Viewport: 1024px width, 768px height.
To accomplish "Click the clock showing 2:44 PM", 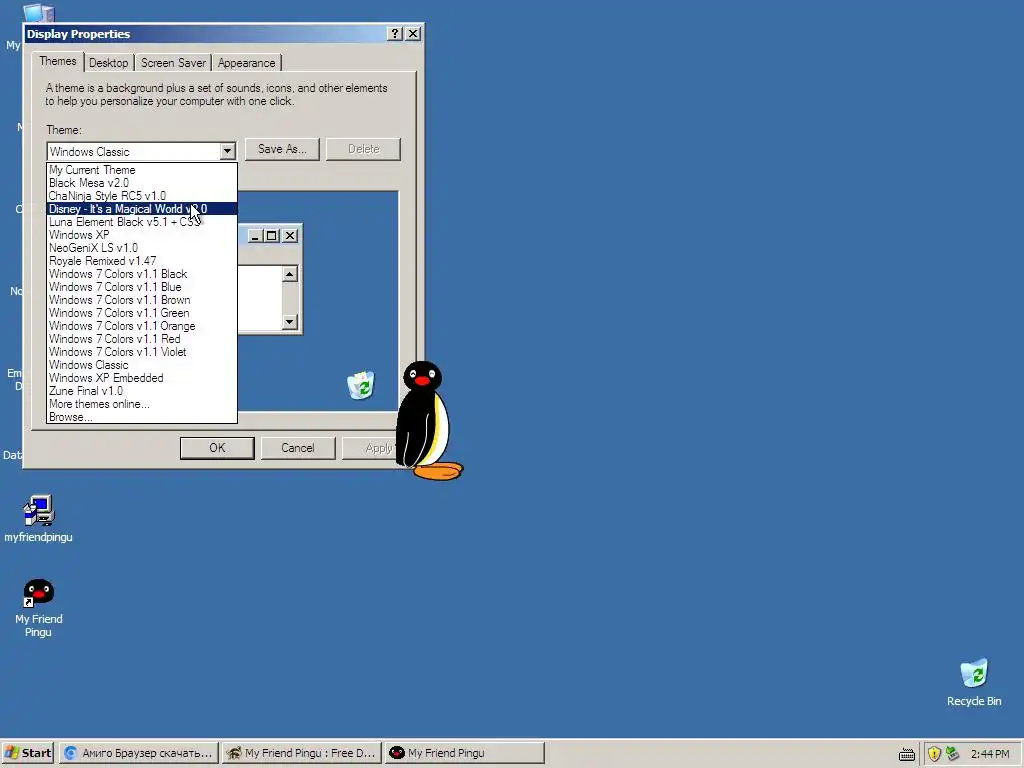I will pyautogui.click(x=990, y=754).
